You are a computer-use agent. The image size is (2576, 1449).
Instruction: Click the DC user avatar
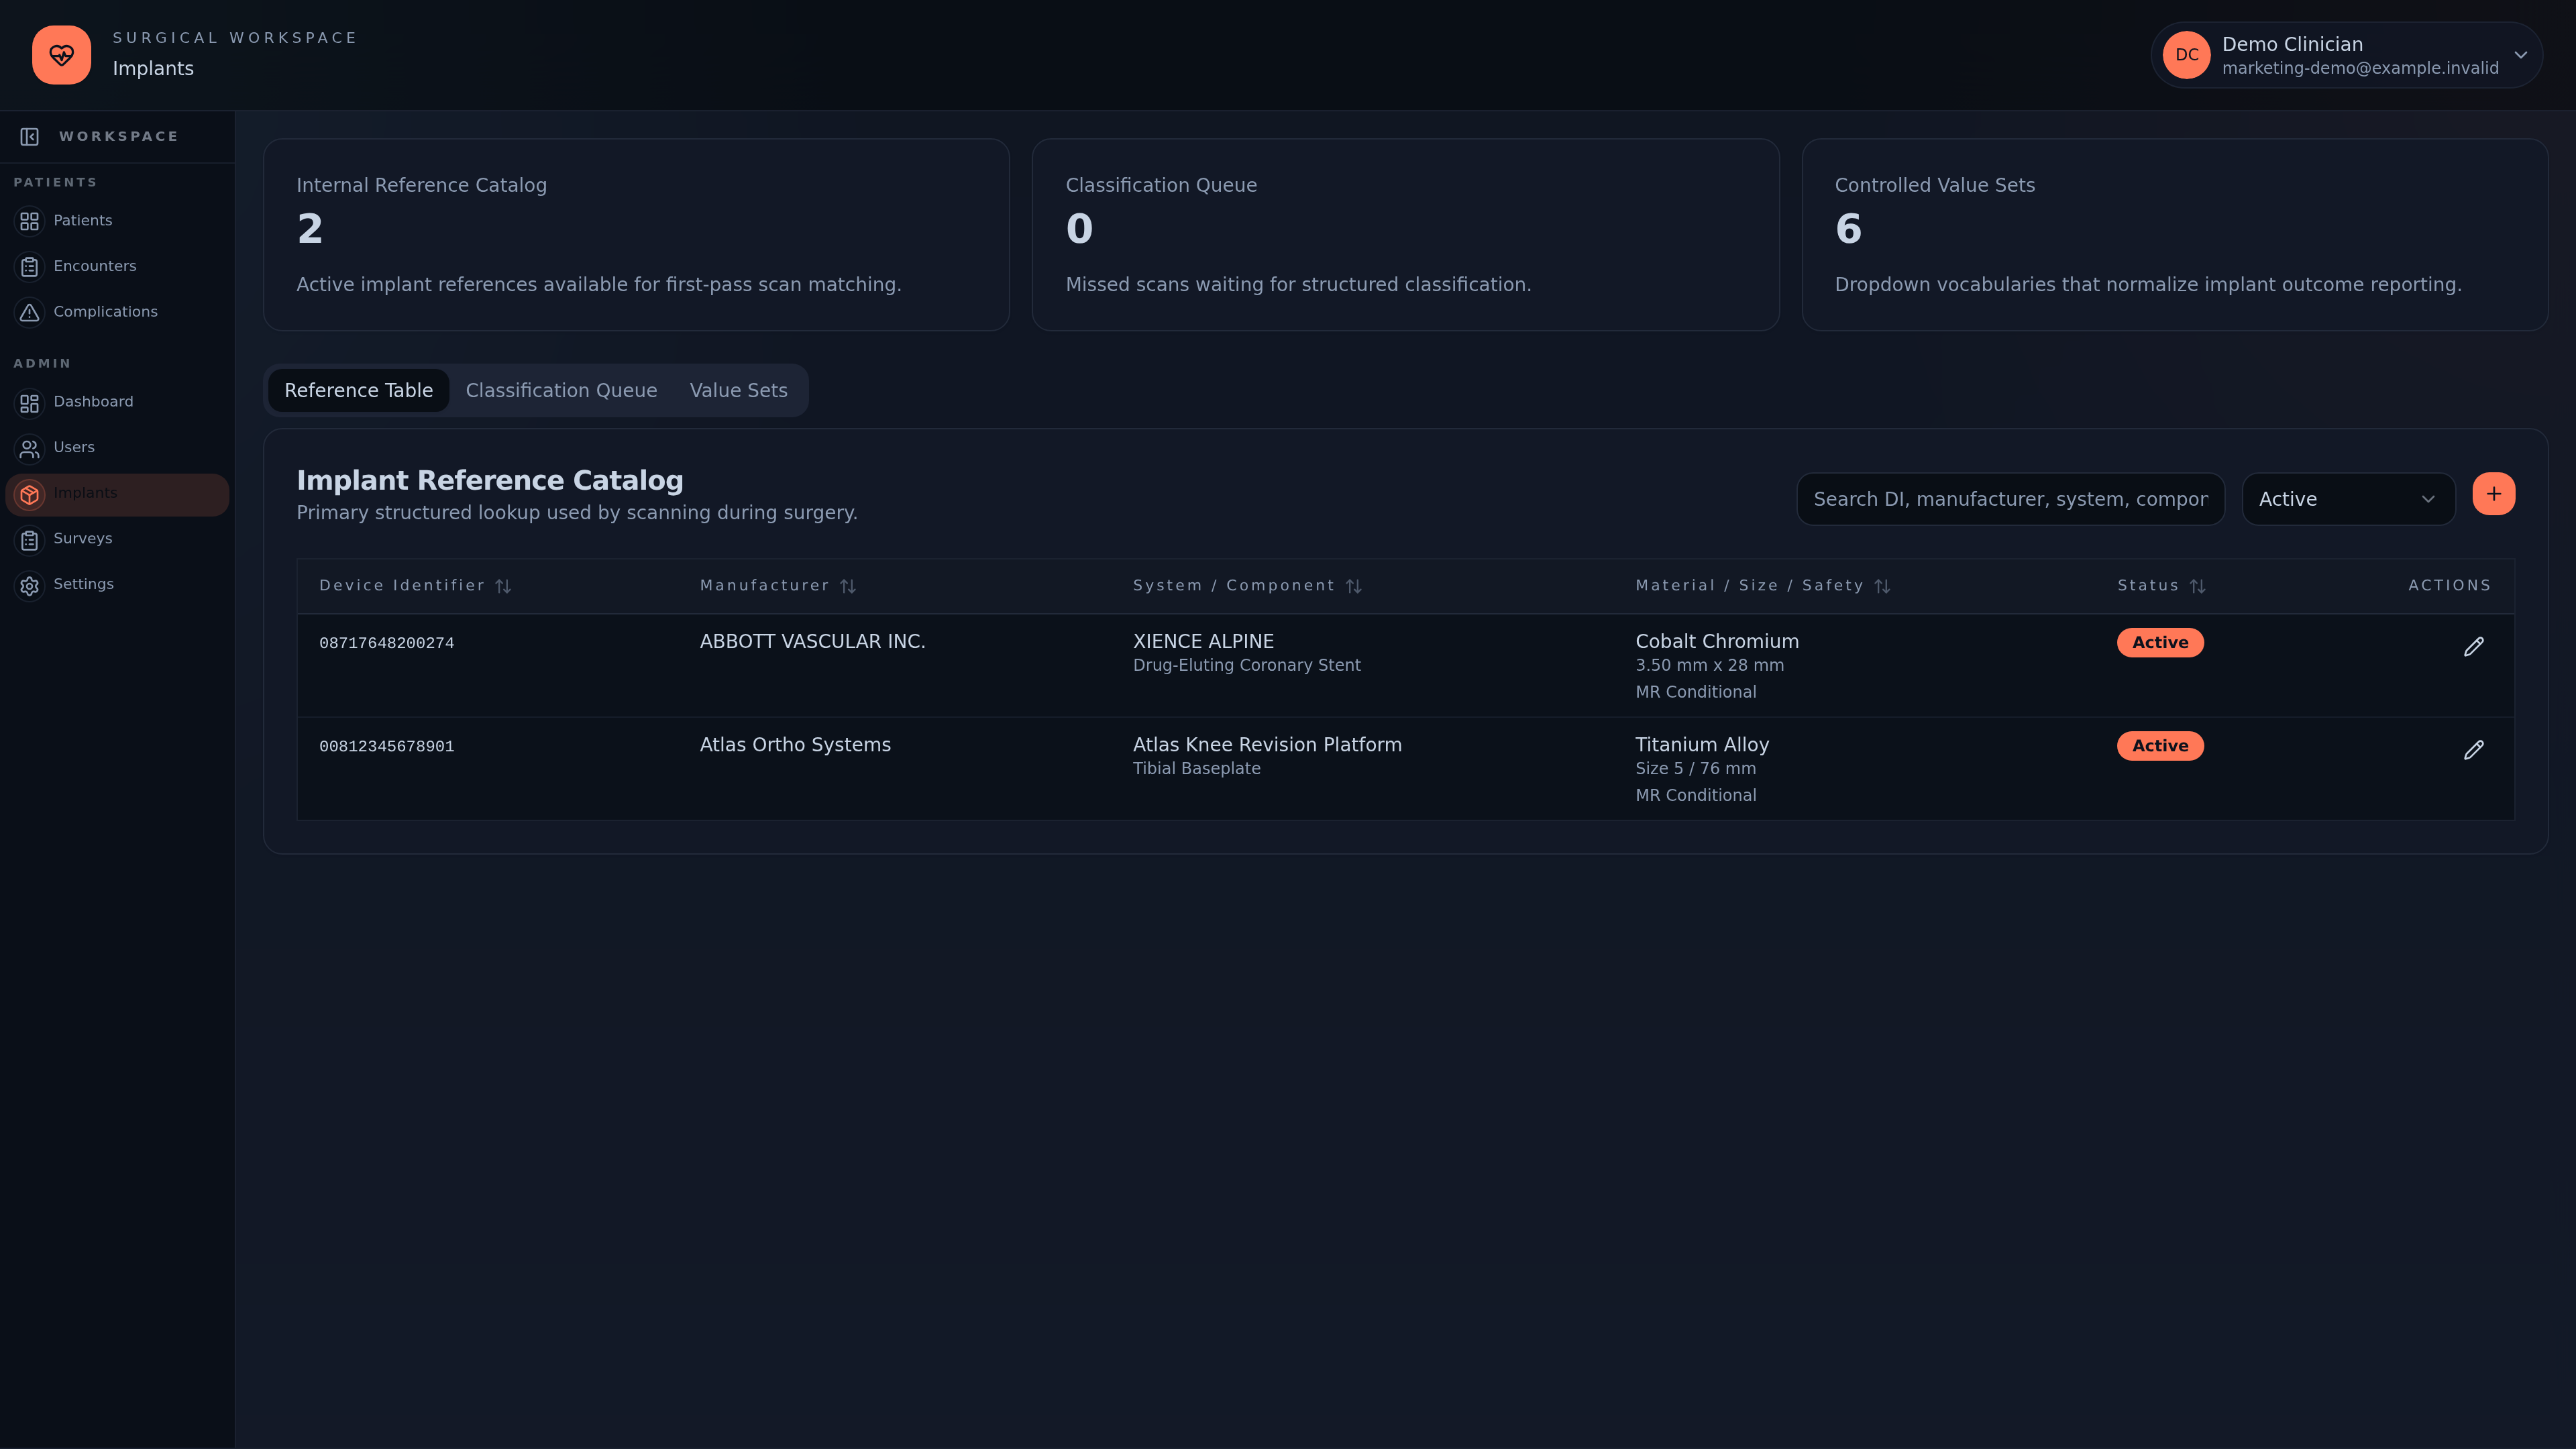2187,55
